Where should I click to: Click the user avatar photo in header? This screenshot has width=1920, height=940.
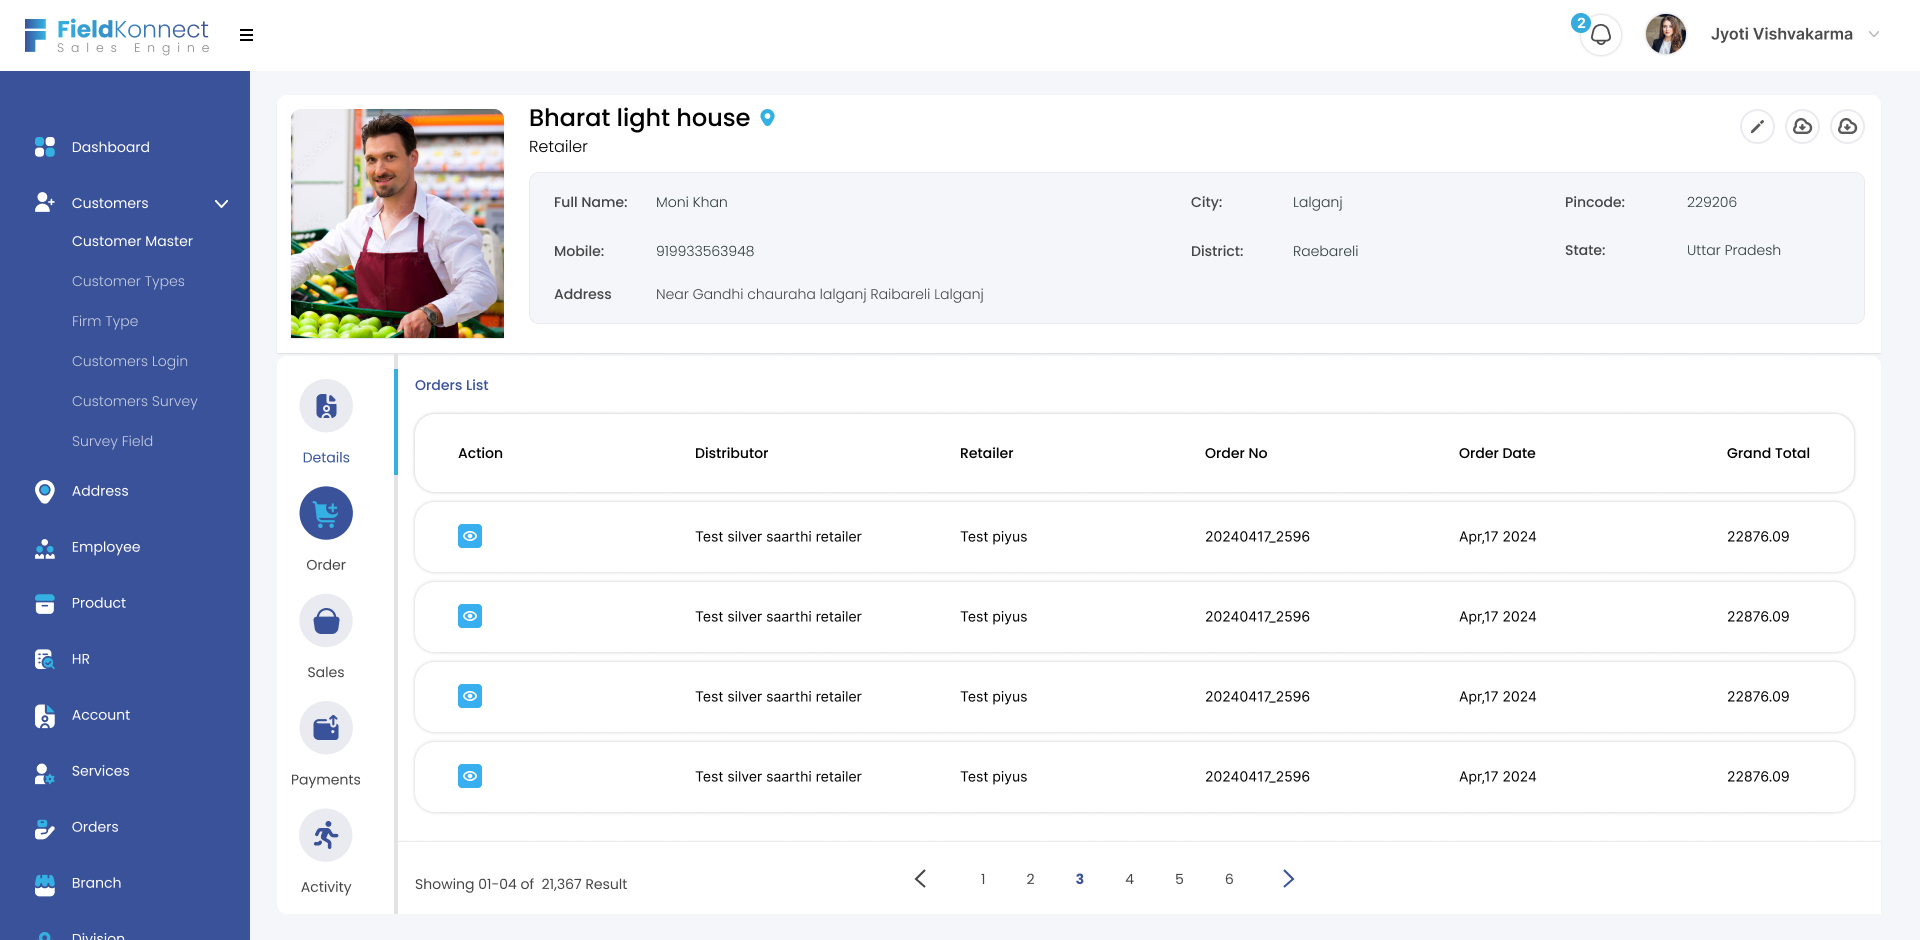point(1666,34)
